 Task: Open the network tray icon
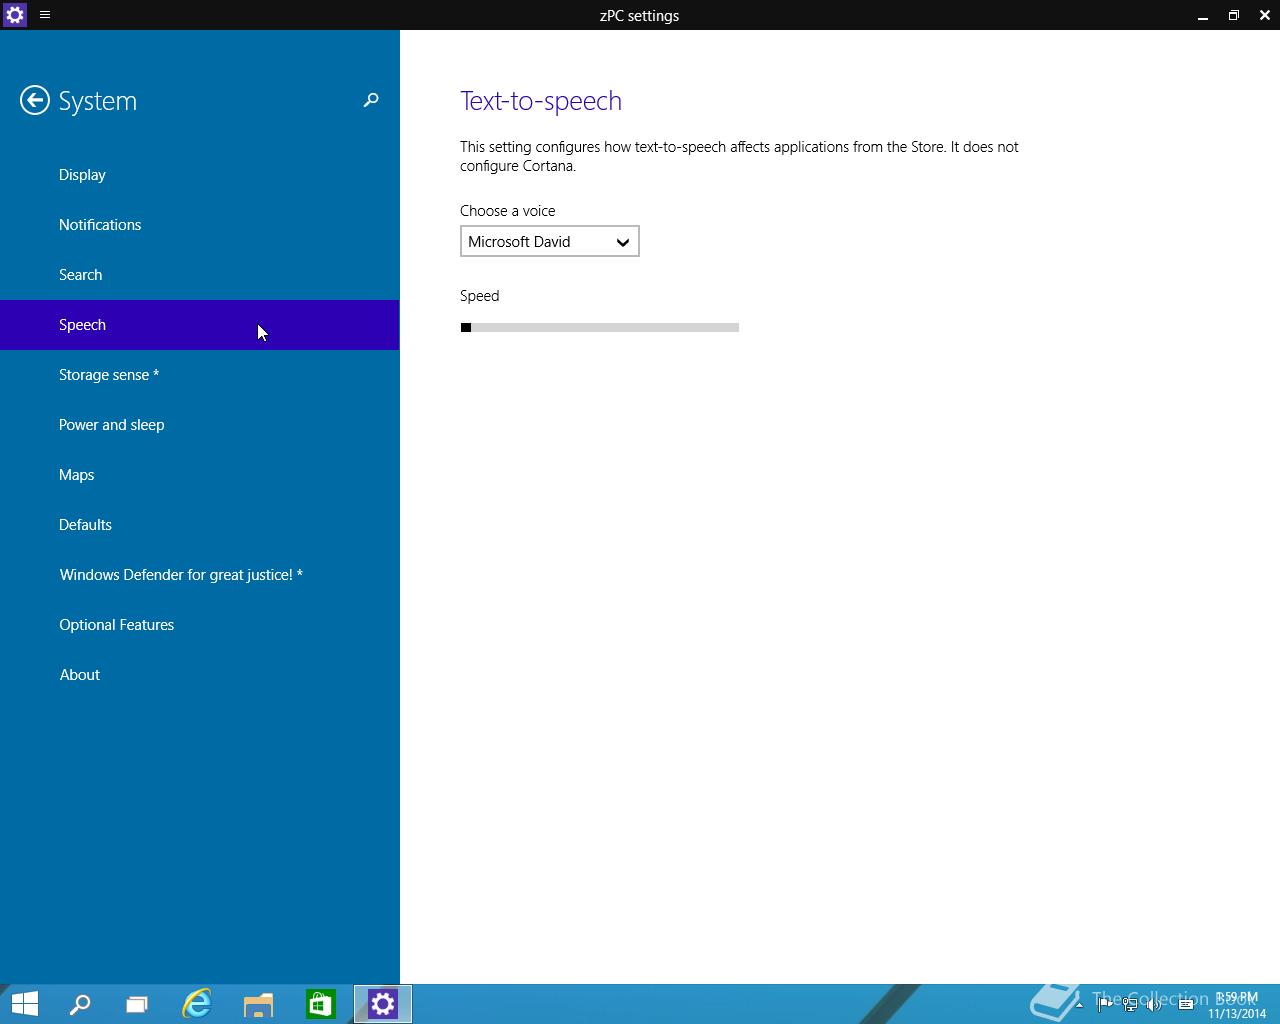coord(1130,1005)
